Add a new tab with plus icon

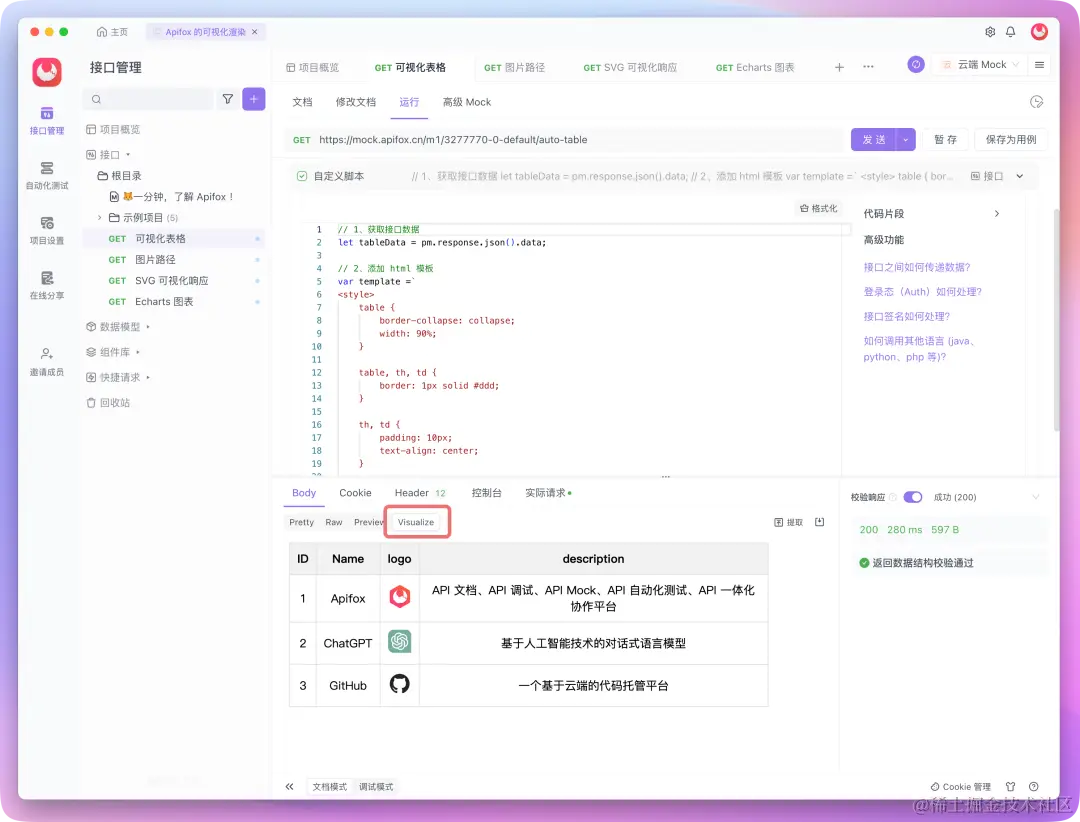click(839, 67)
